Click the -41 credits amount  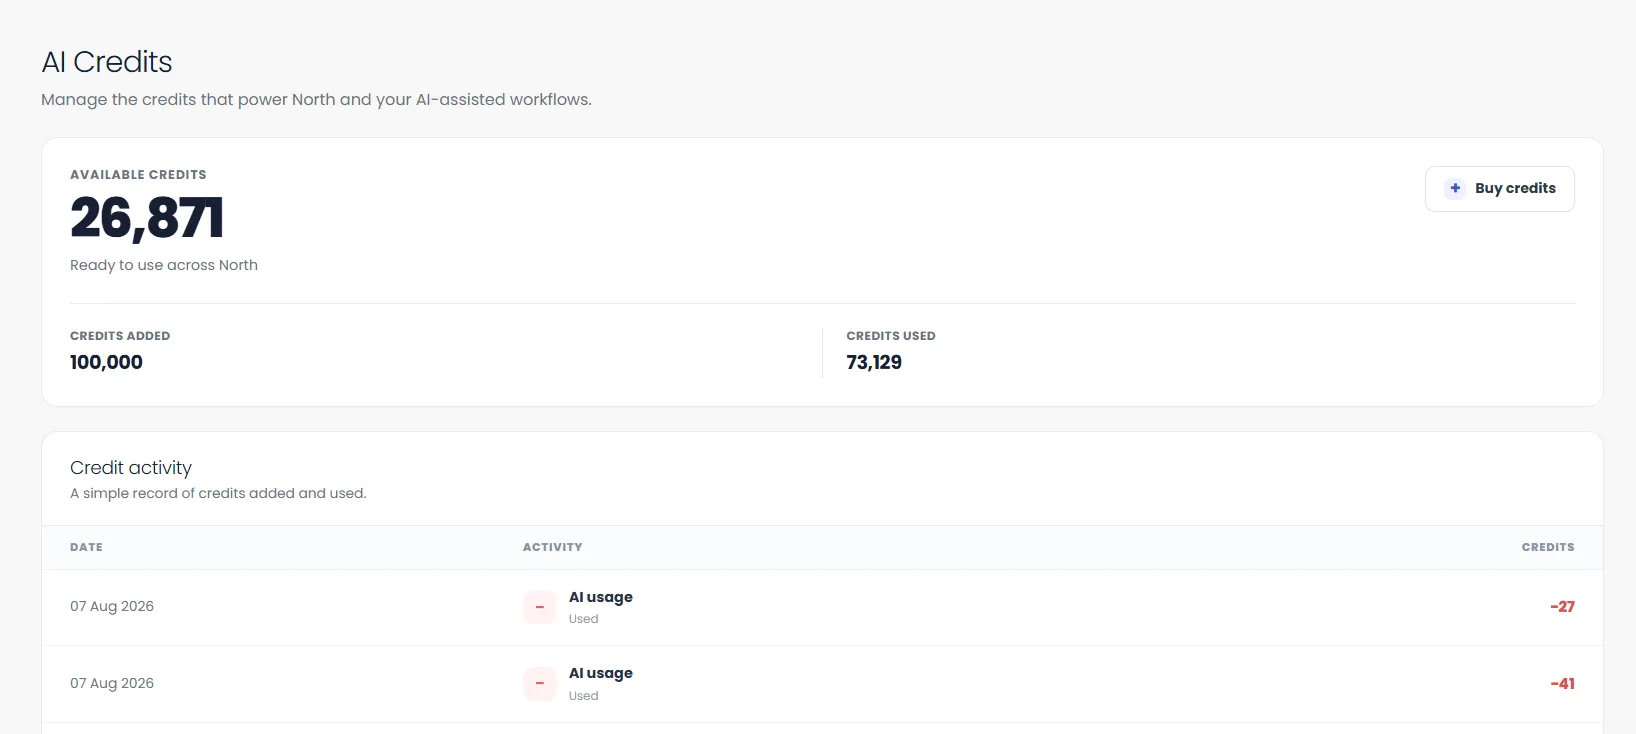(x=1562, y=684)
